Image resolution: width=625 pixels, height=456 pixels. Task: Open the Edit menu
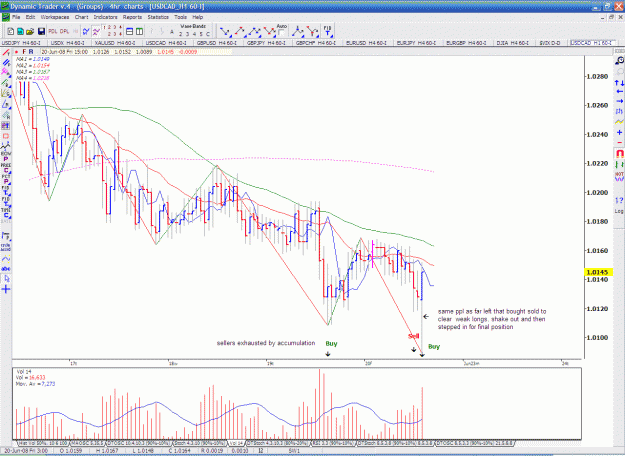click(30, 17)
